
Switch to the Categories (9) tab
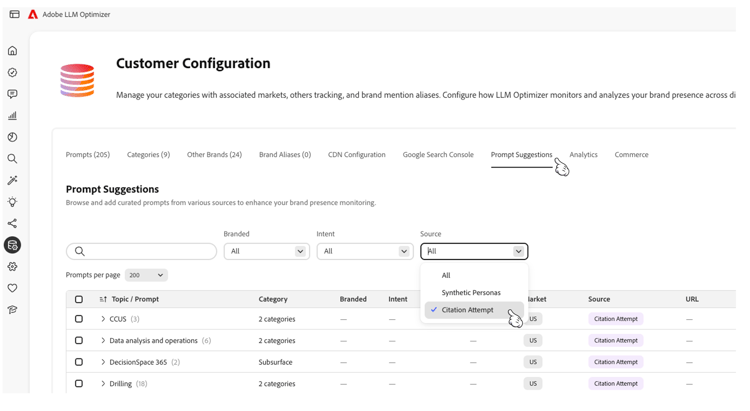pyautogui.click(x=148, y=155)
